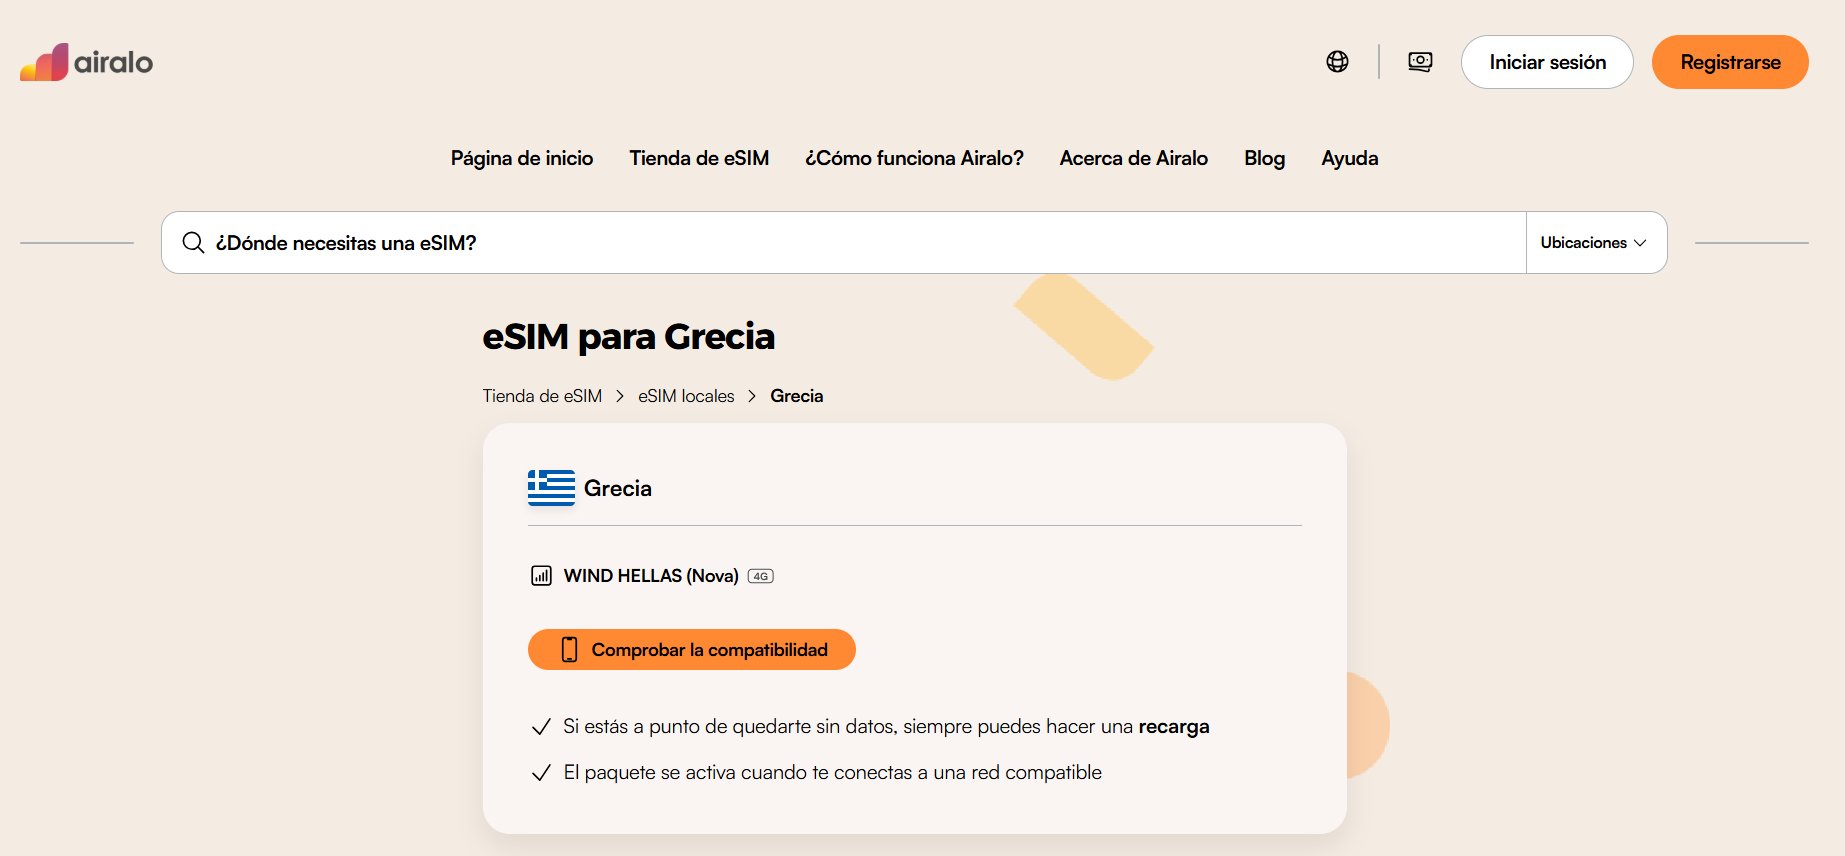This screenshot has width=1845, height=856.
Task: Click the Grecia breadcrumb text
Action: point(797,396)
